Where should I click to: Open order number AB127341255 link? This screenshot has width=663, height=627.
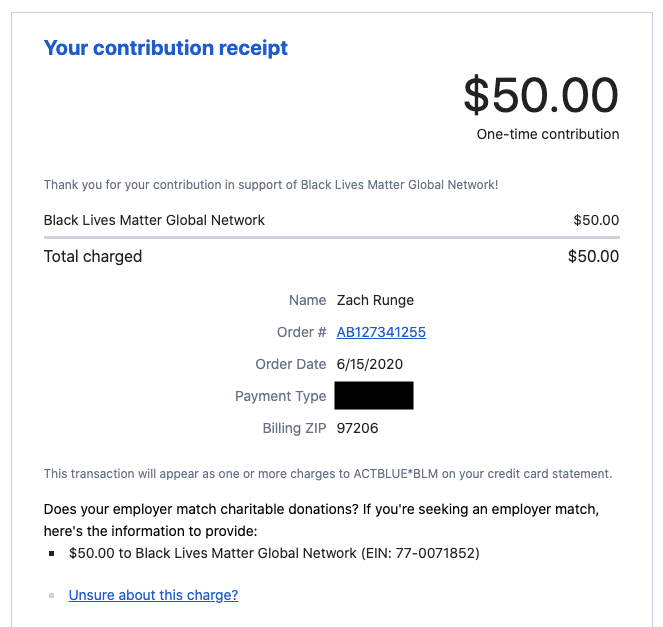[381, 332]
